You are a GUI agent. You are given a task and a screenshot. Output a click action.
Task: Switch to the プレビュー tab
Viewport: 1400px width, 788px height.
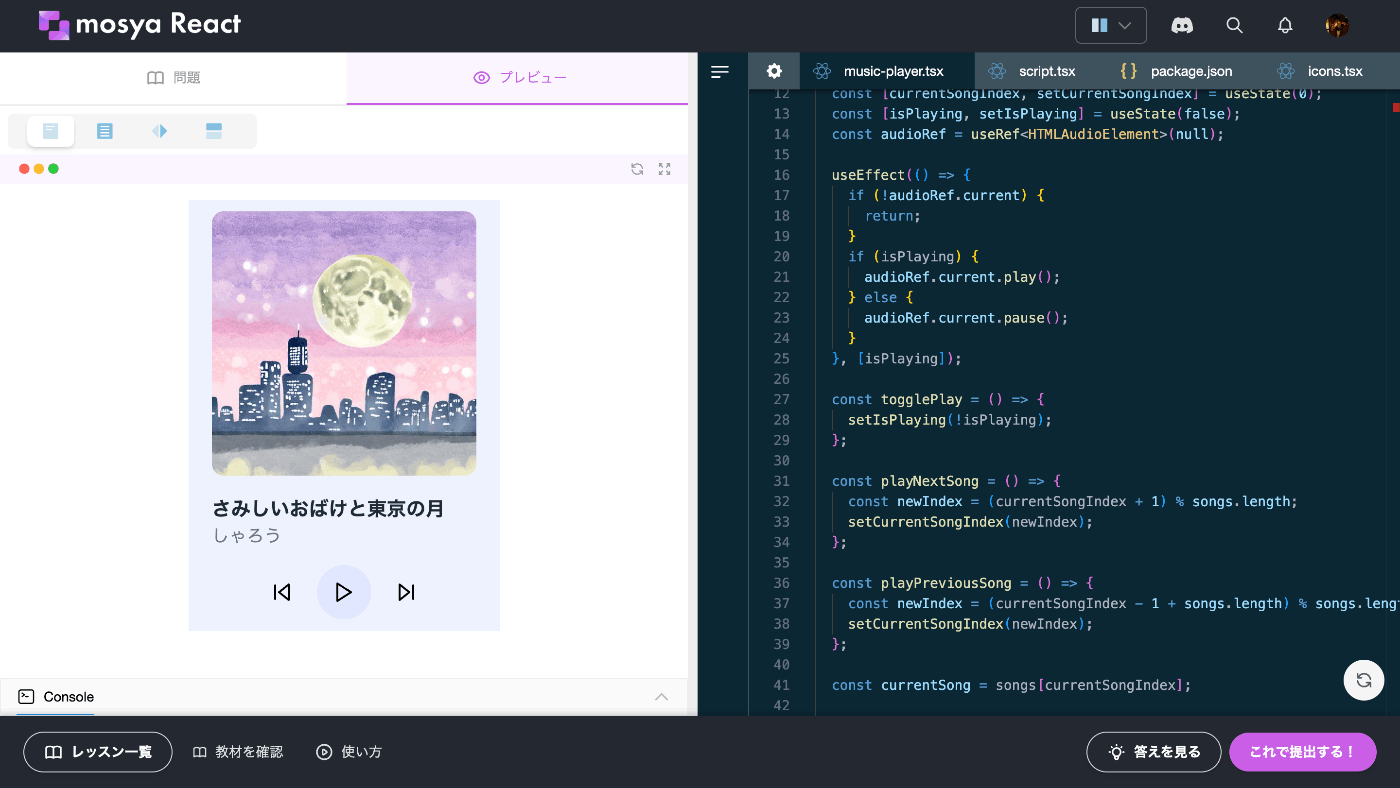(518, 78)
